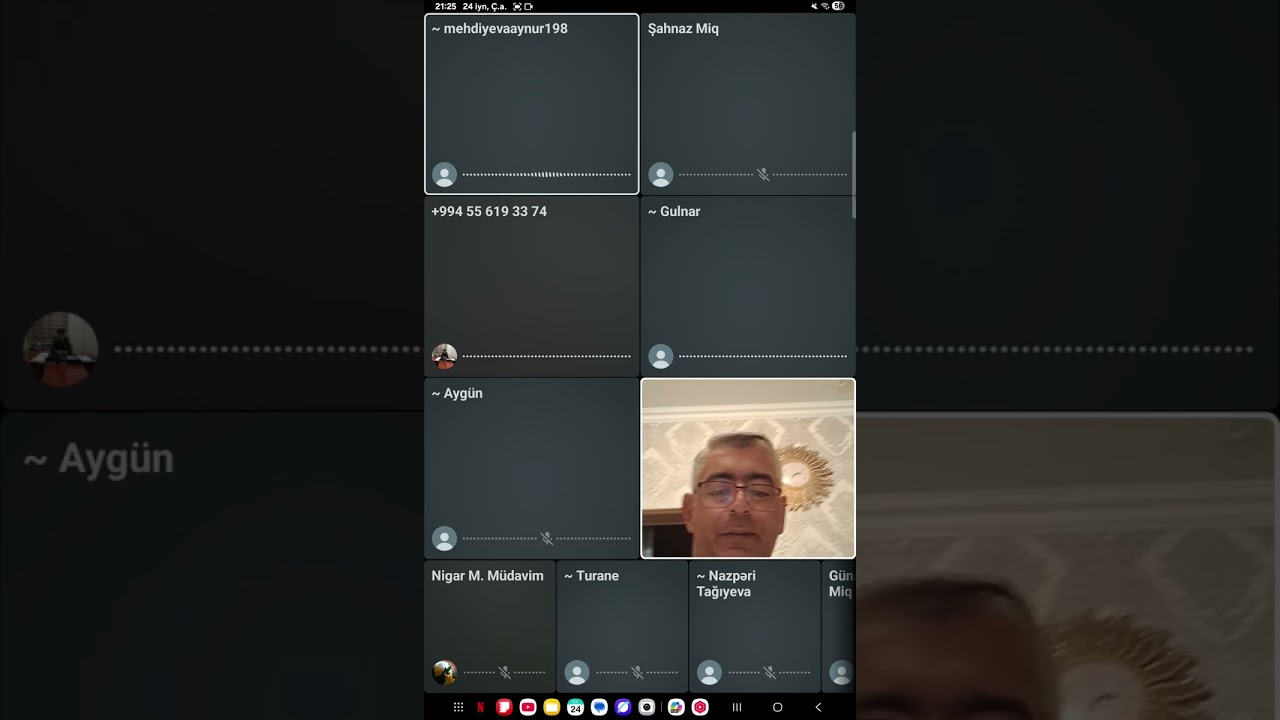Tap the name '~ mehdiyevaaynur198'
The width and height of the screenshot is (1280, 720).
500,29
